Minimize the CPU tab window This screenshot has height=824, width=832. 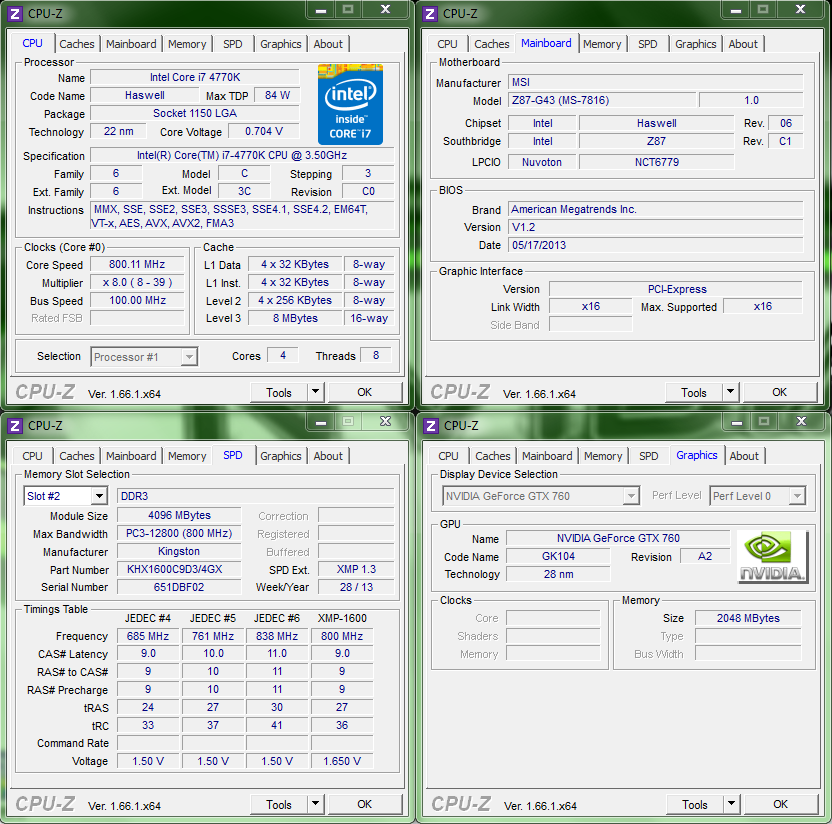pyautogui.click(x=321, y=11)
